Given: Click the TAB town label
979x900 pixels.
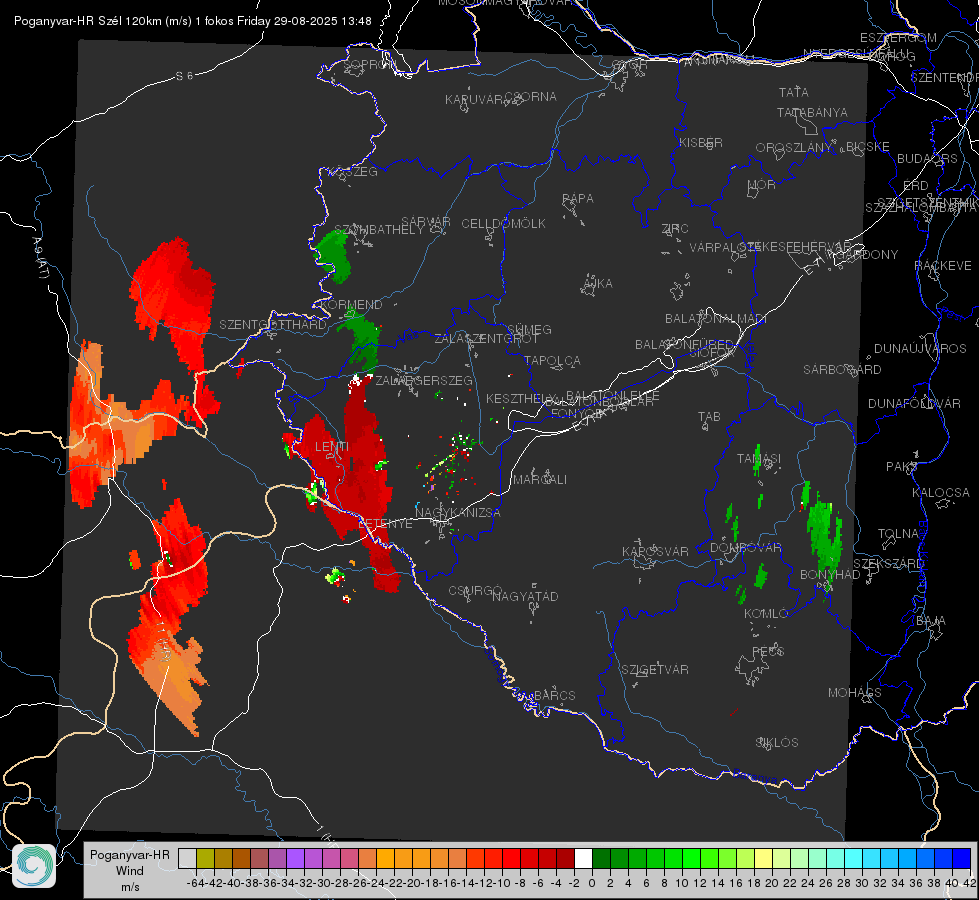Looking at the screenshot, I should (x=709, y=417).
